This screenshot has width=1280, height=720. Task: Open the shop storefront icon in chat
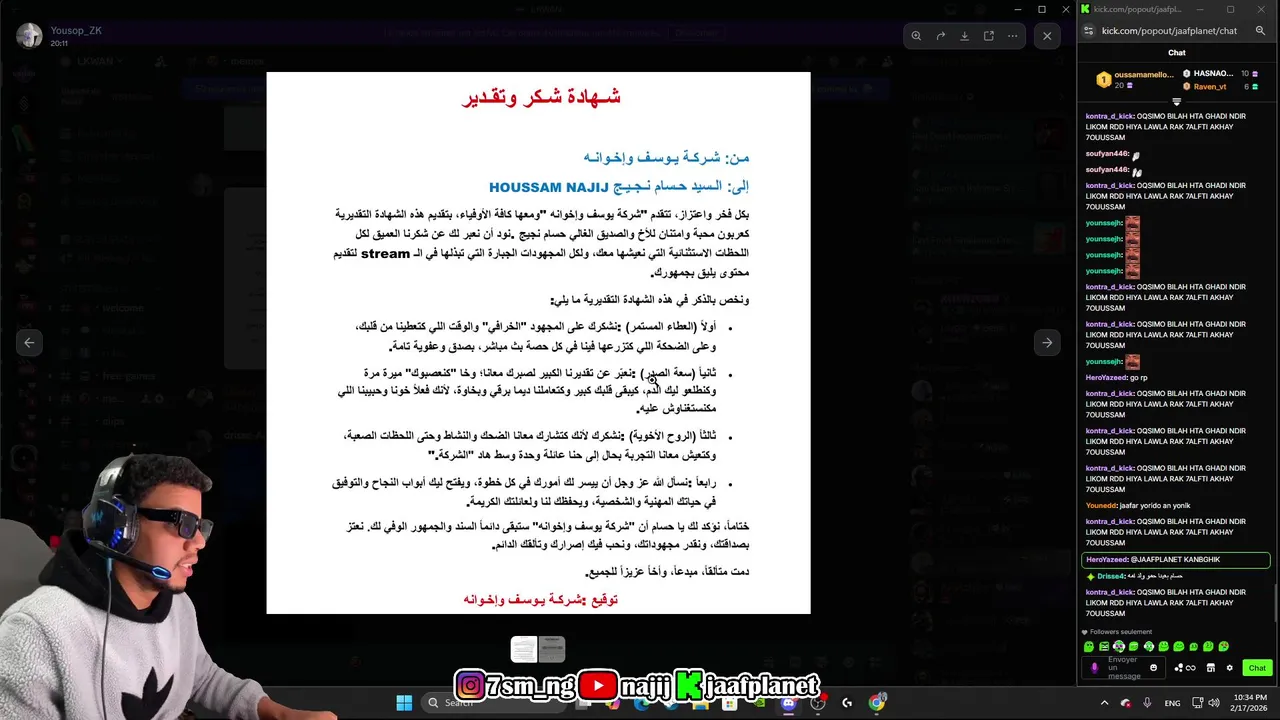pyautogui.click(x=1211, y=668)
